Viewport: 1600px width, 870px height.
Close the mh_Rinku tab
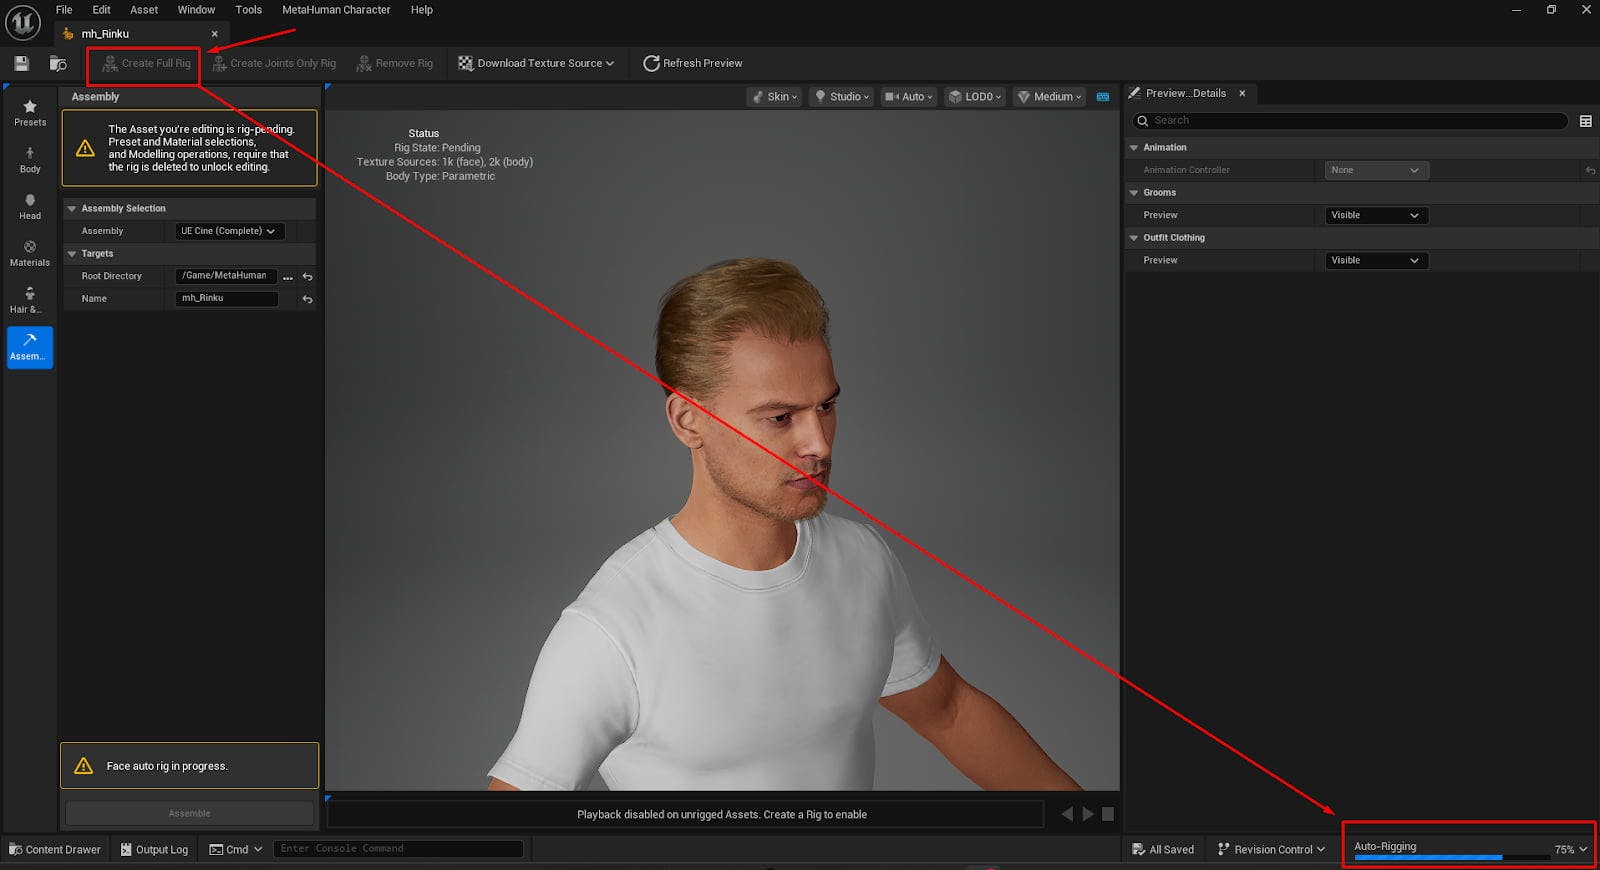pyautogui.click(x=214, y=34)
